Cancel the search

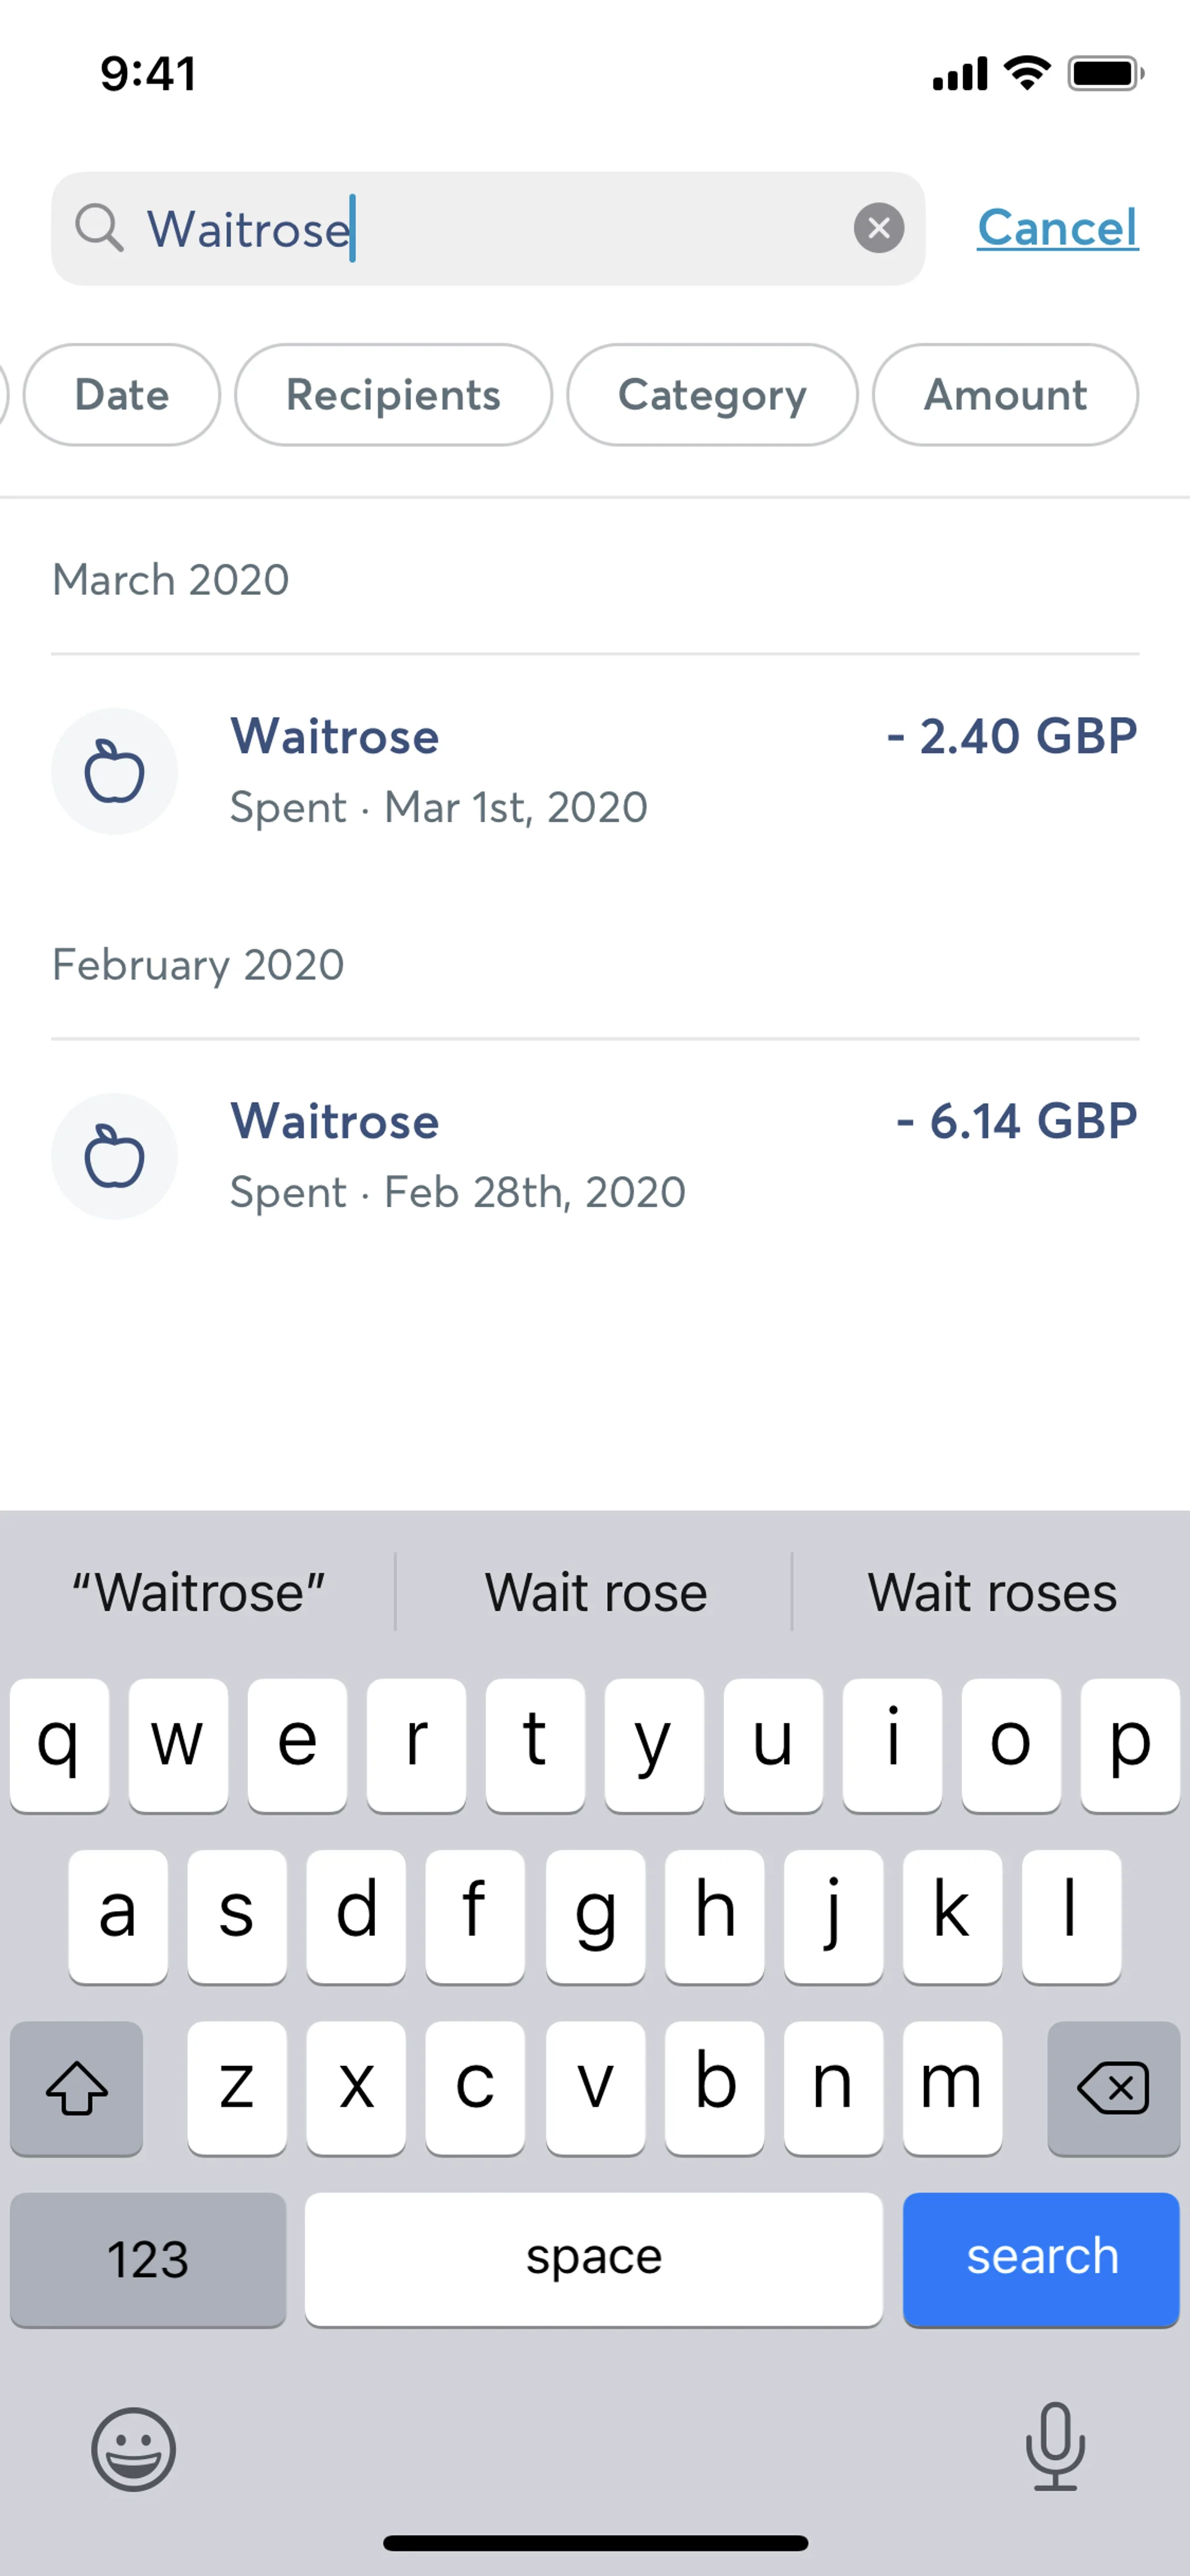pyautogui.click(x=1057, y=228)
